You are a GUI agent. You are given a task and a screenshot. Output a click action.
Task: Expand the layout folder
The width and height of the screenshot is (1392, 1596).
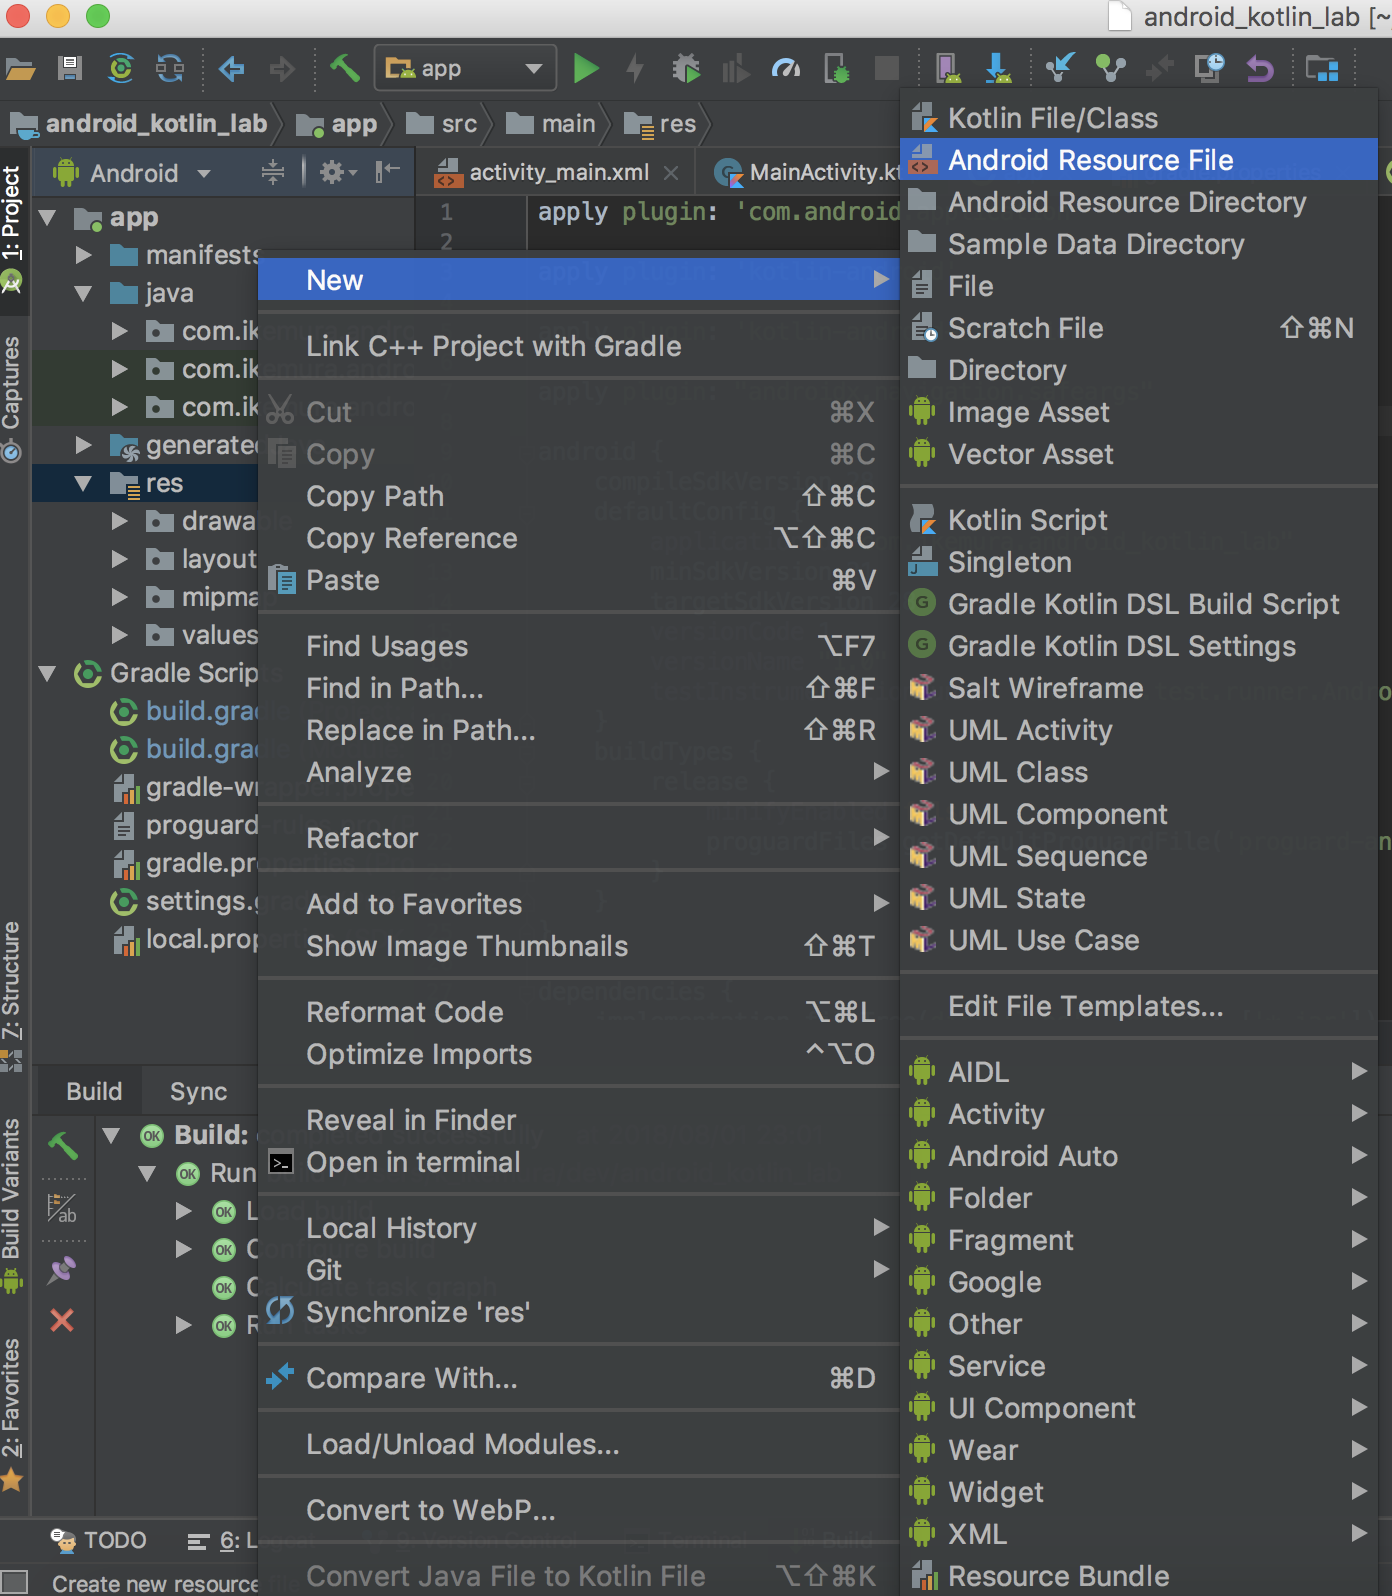pyautogui.click(x=120, y=559)
